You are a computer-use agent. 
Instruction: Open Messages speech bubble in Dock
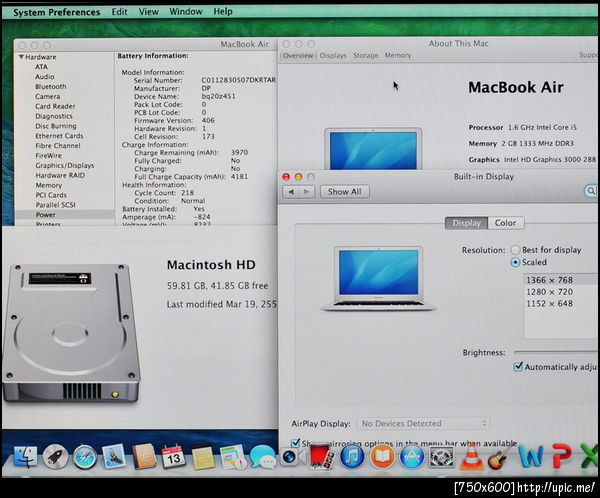click(x=262, y=457)
